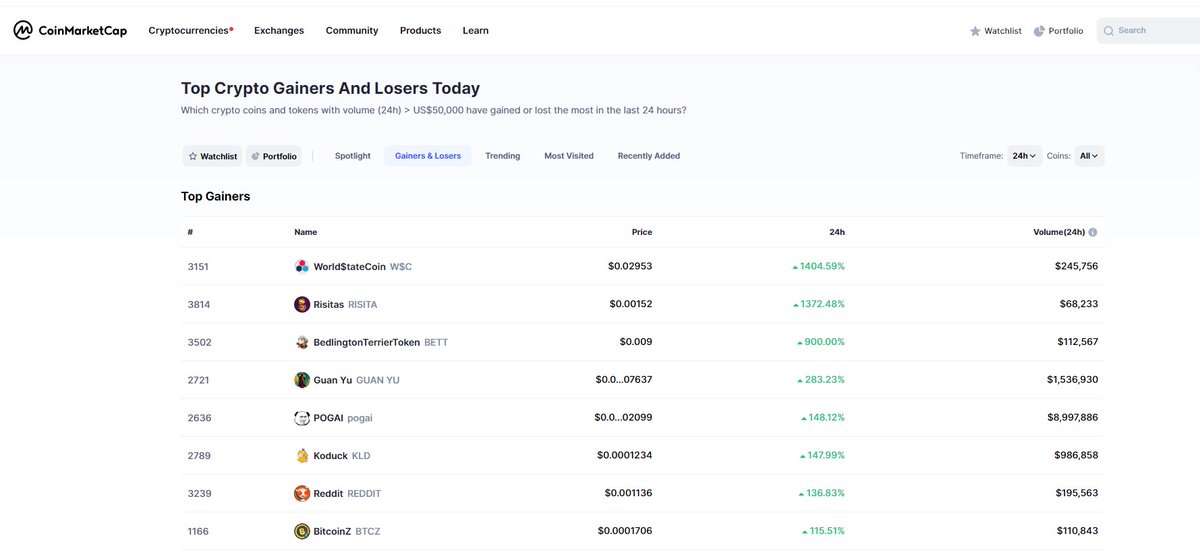Click the BitcoinZ coin icon
Image resolution: width=1200 pixels, height=559 pixels.
pyautogui.click(x=302, y=531)
